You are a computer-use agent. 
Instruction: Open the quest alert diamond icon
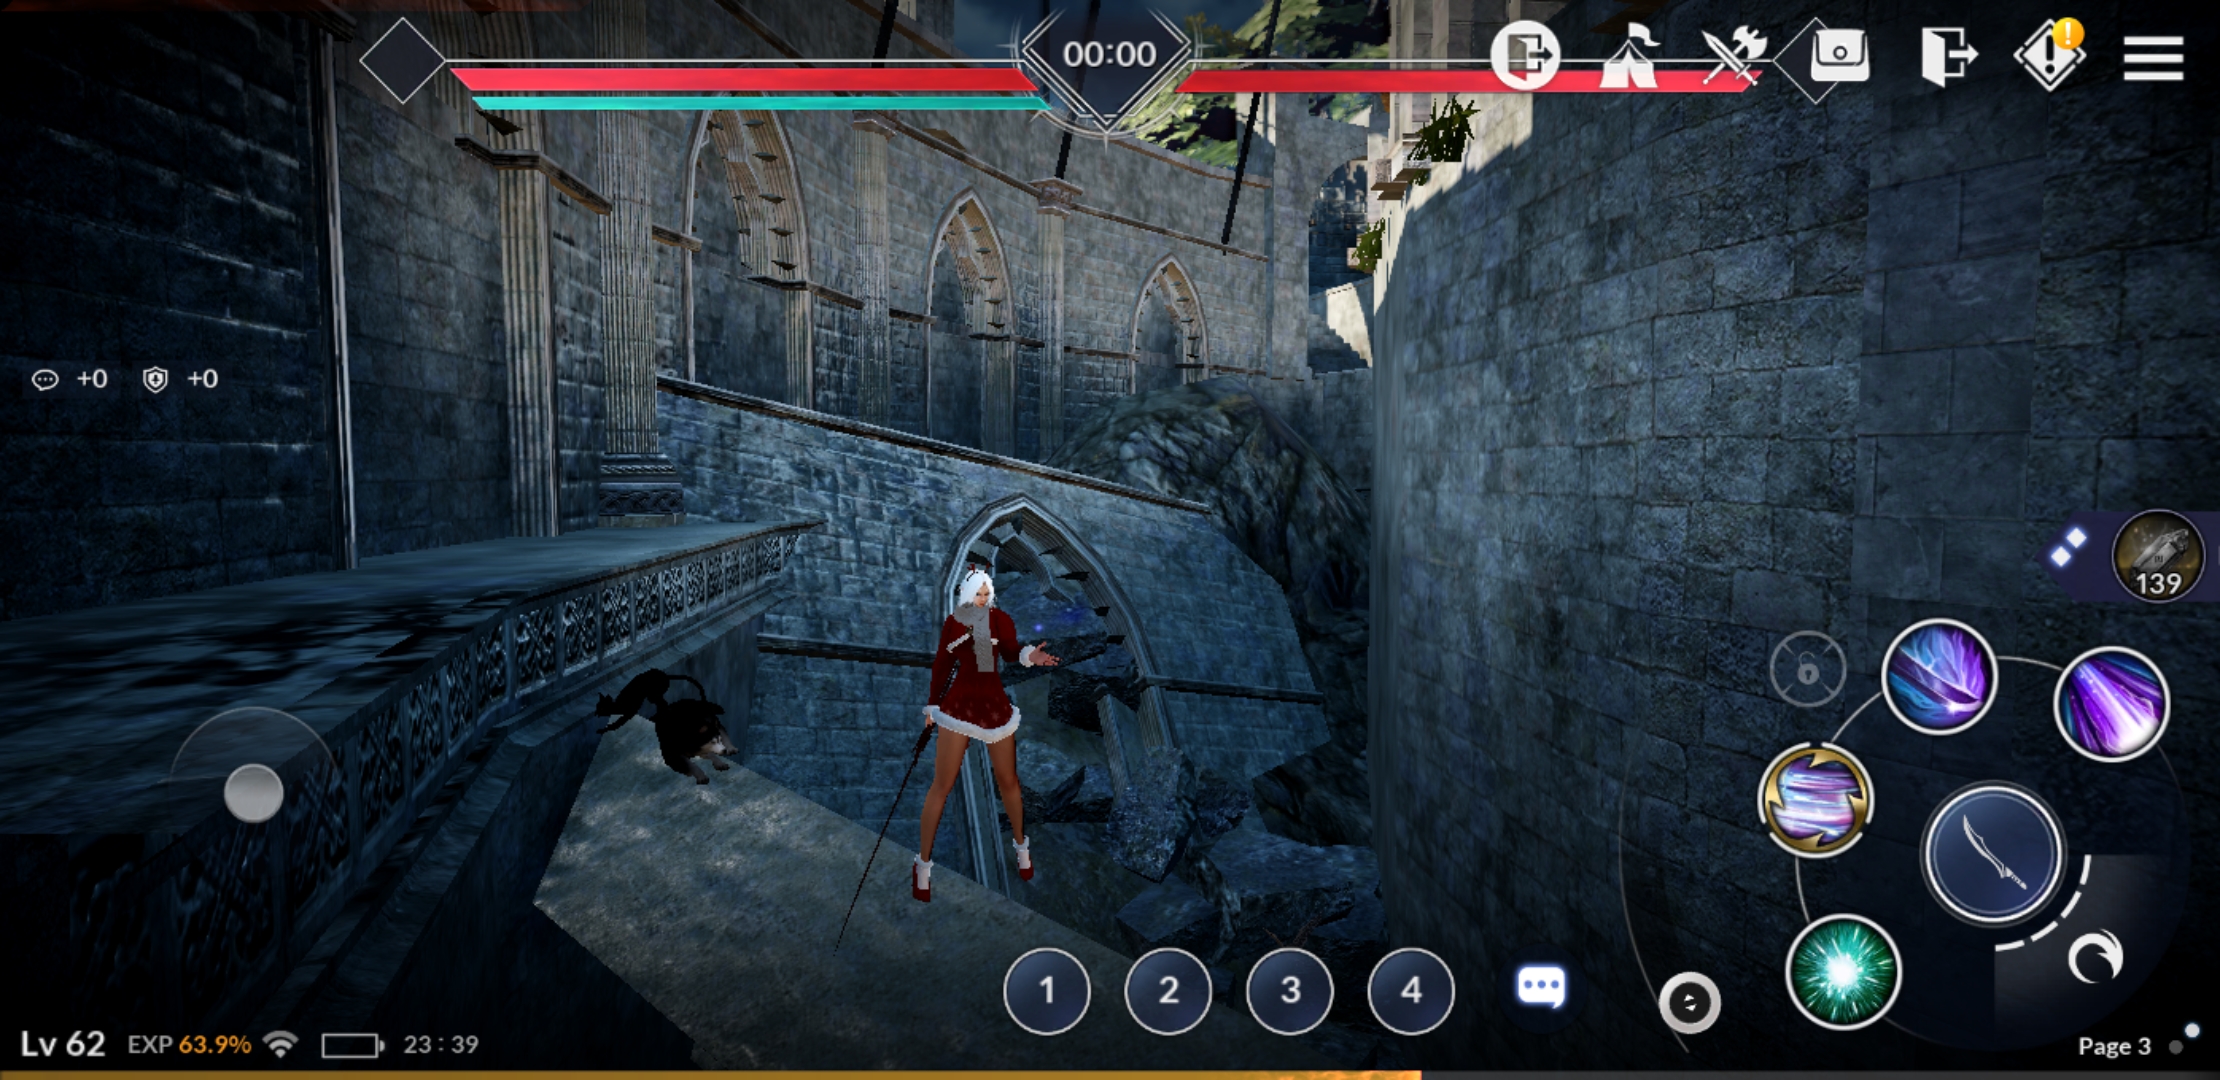[2050, 55]
